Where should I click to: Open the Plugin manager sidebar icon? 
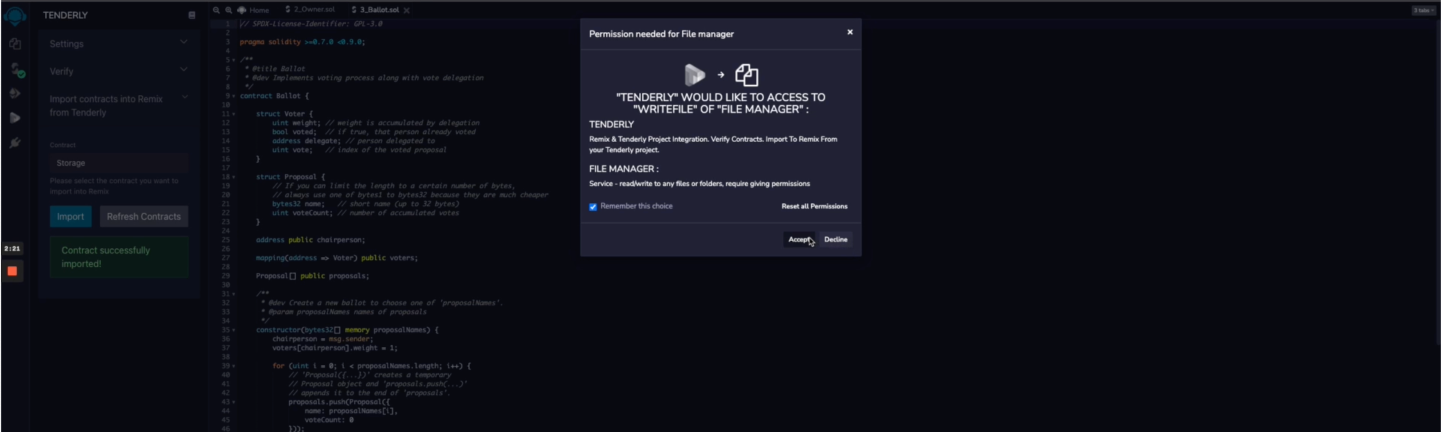[15, 143]
